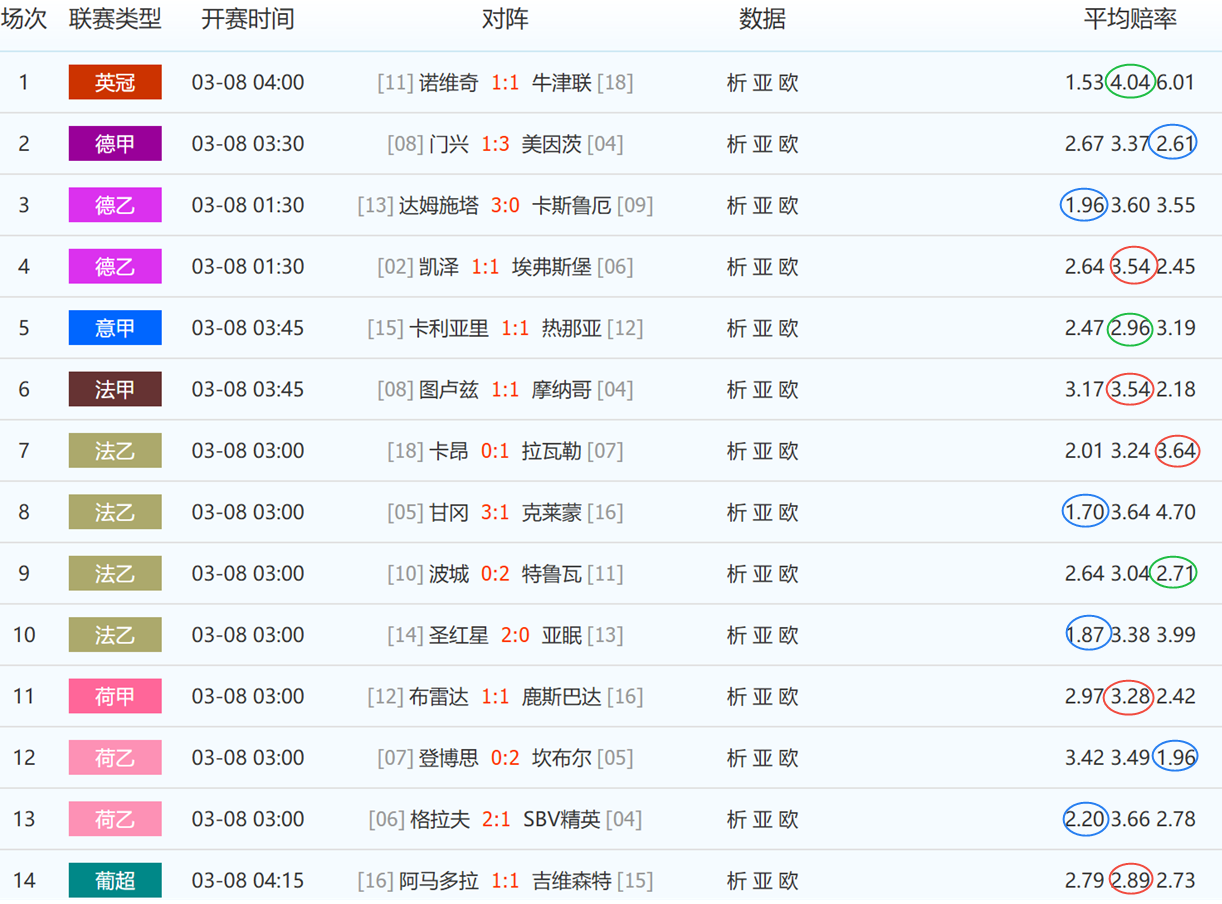The image size is (1222, 904).
Task: Click score 1:3 for 门兴 vs 美因茨
Action: click(495, 144)
